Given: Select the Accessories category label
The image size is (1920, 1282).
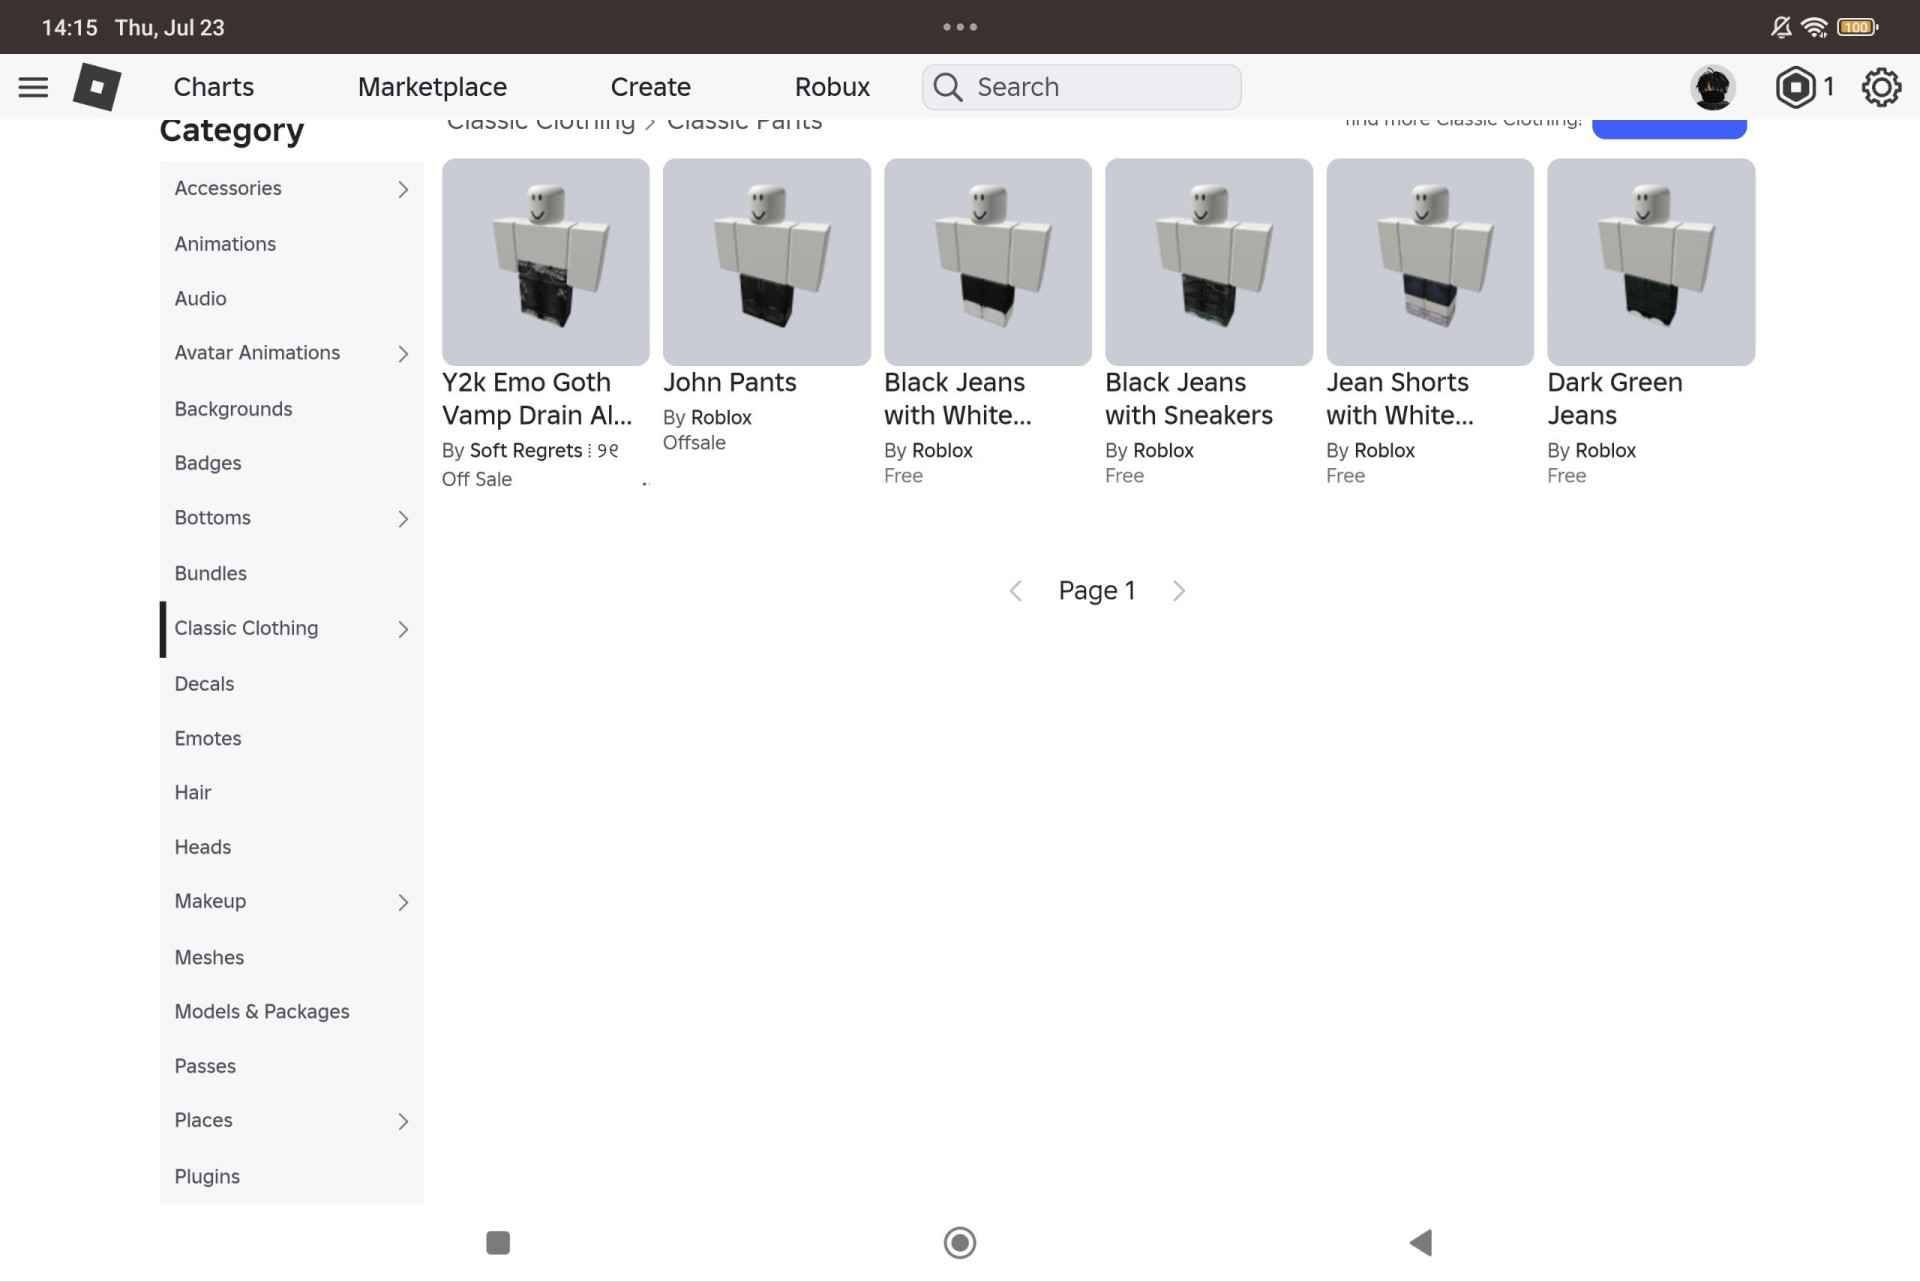Looking at the screenshot, I should pyautogui.click(x=228, y=188).
